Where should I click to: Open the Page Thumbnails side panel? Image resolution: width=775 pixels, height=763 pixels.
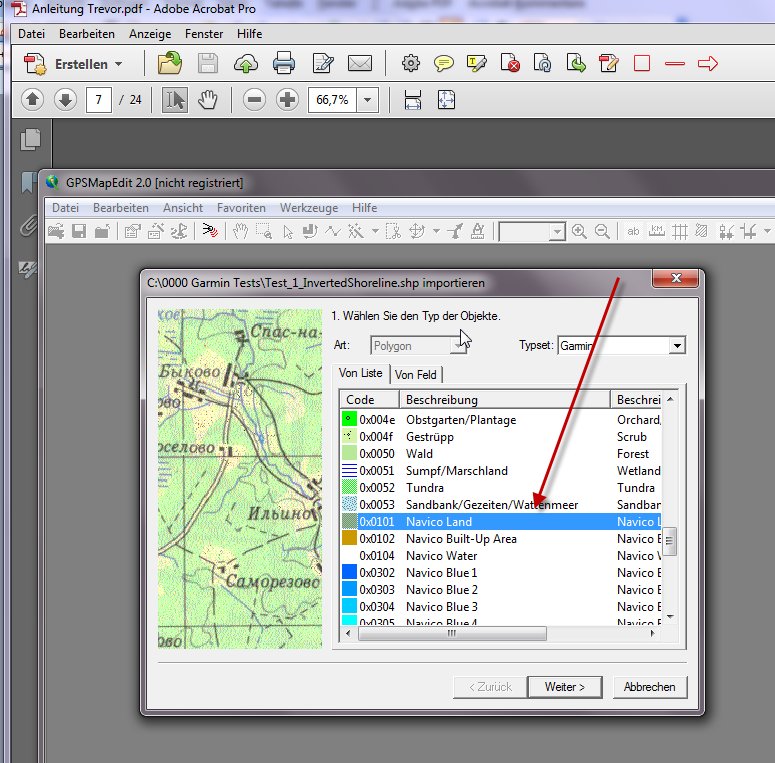(x=31, y=140)
